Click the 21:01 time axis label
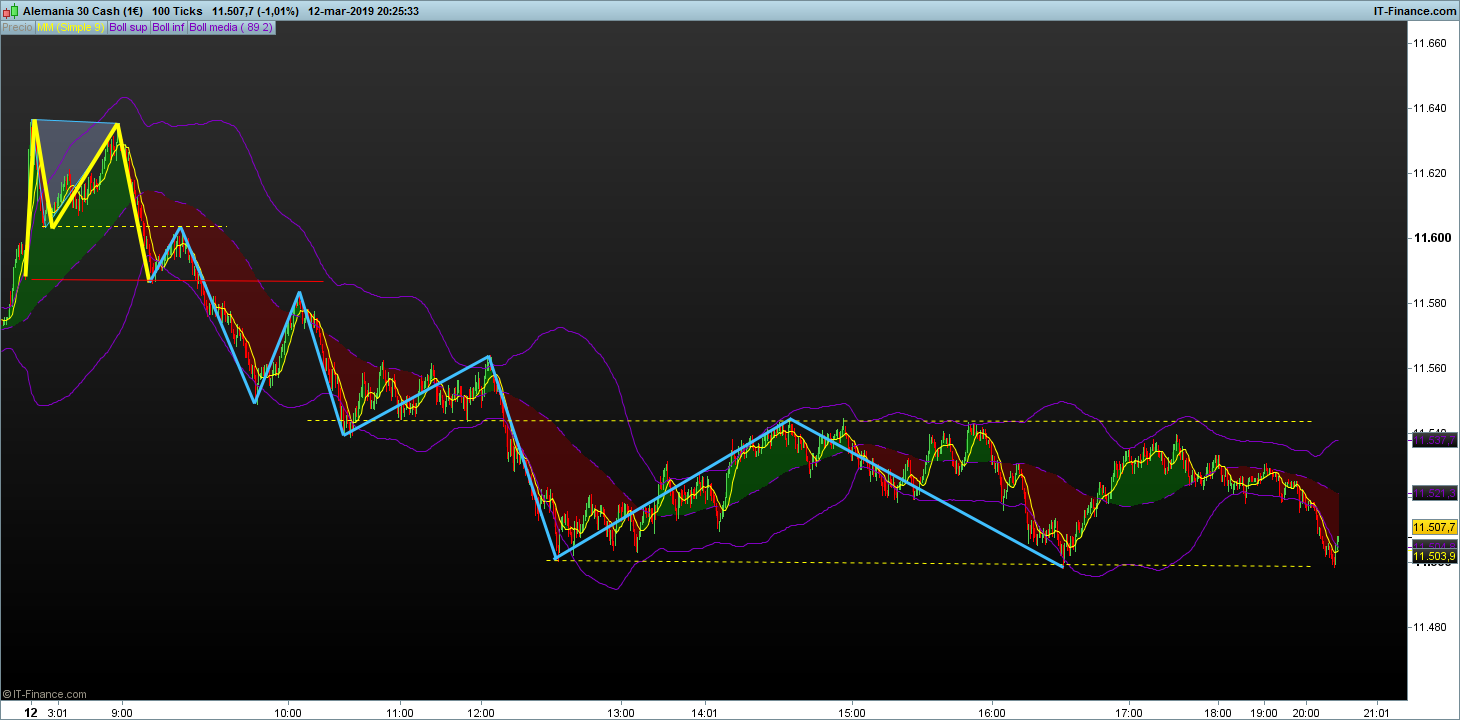Screen dimensions: 1460x720 tap(1377, 713)
